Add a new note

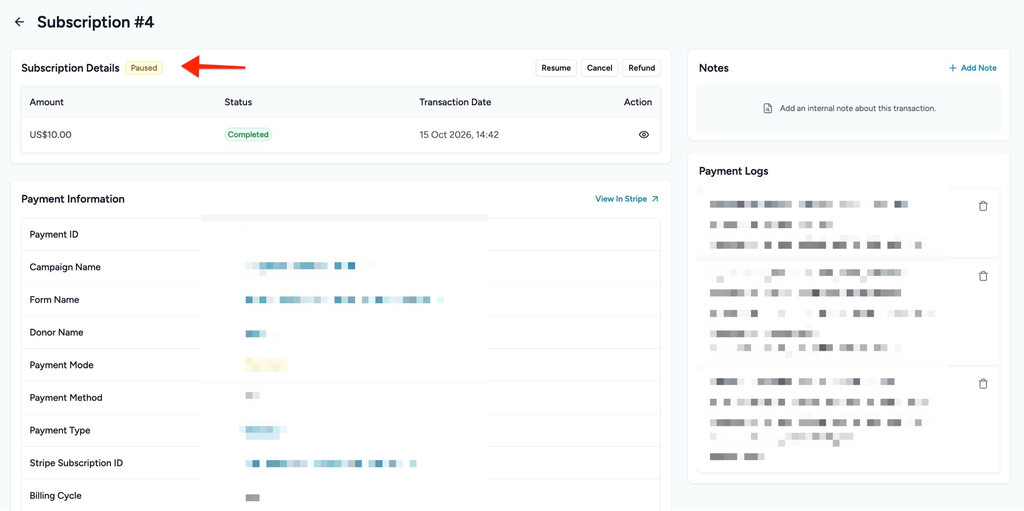[973, 68]
